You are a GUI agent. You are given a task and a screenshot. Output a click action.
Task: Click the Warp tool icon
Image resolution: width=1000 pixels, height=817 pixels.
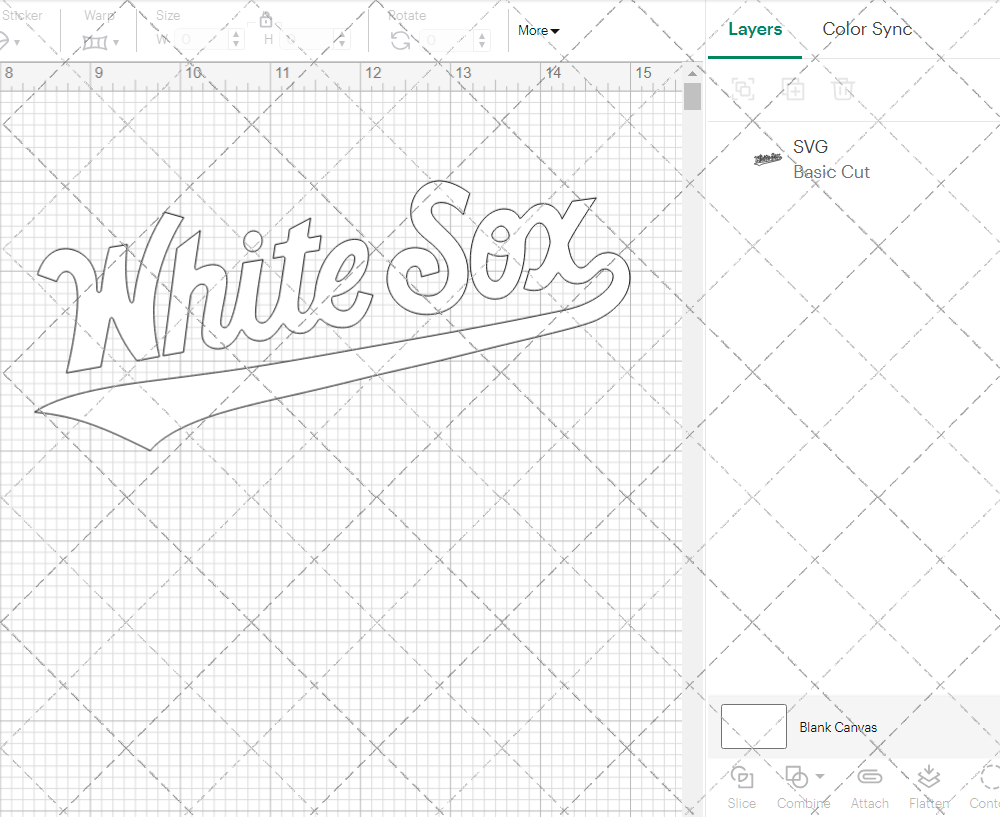tap(95, 43)
